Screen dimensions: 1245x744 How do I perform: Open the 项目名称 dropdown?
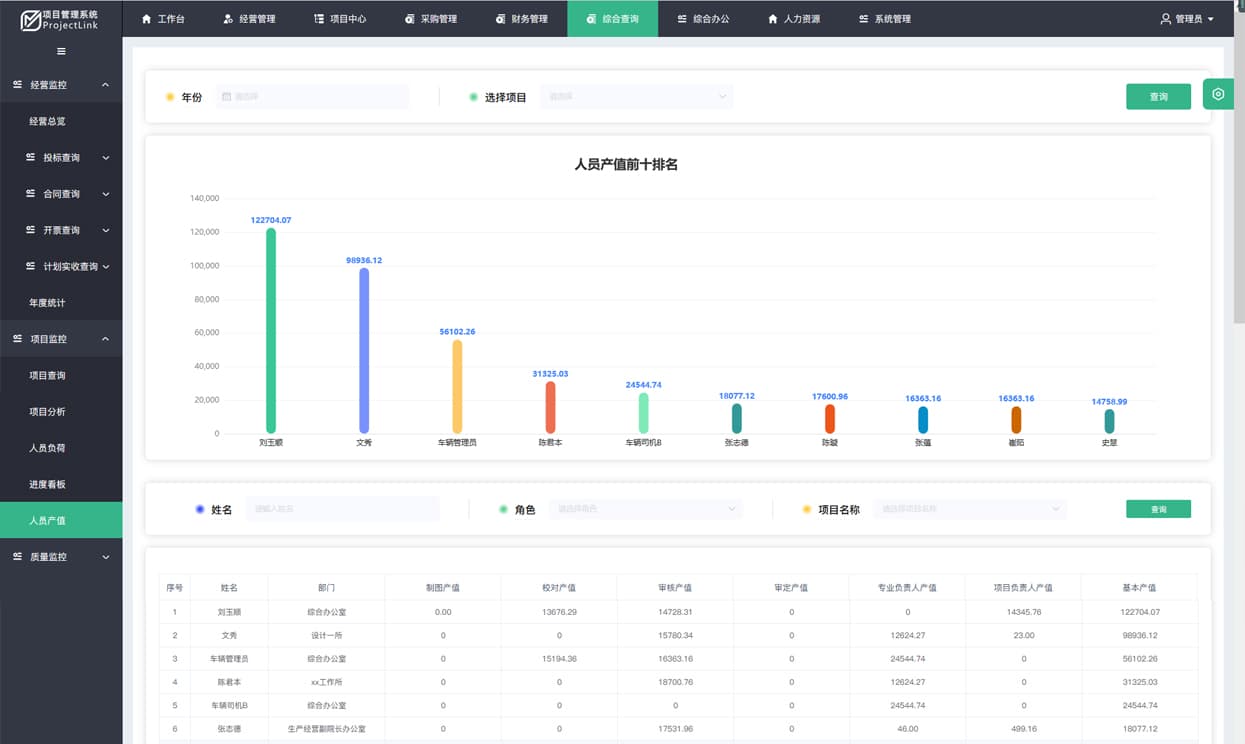tap(969, 509)
